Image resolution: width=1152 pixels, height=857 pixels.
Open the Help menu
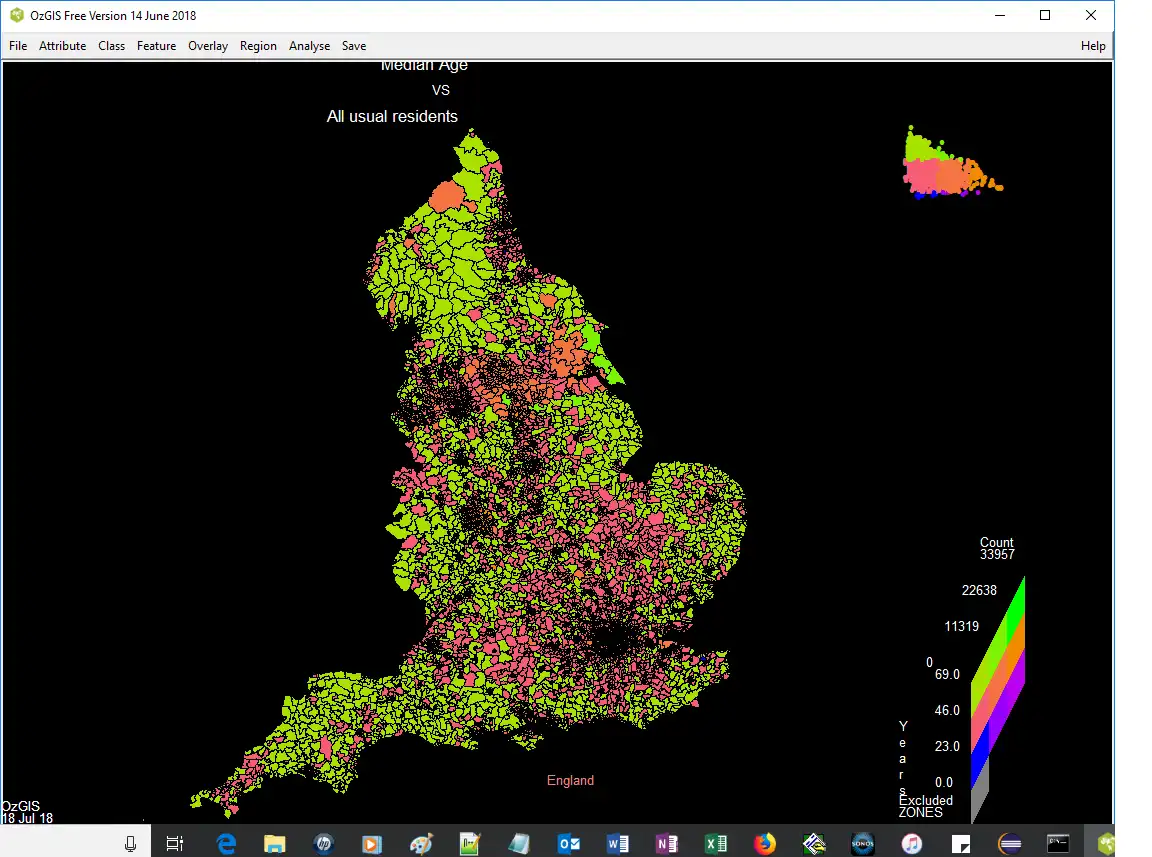(1093, 46)
